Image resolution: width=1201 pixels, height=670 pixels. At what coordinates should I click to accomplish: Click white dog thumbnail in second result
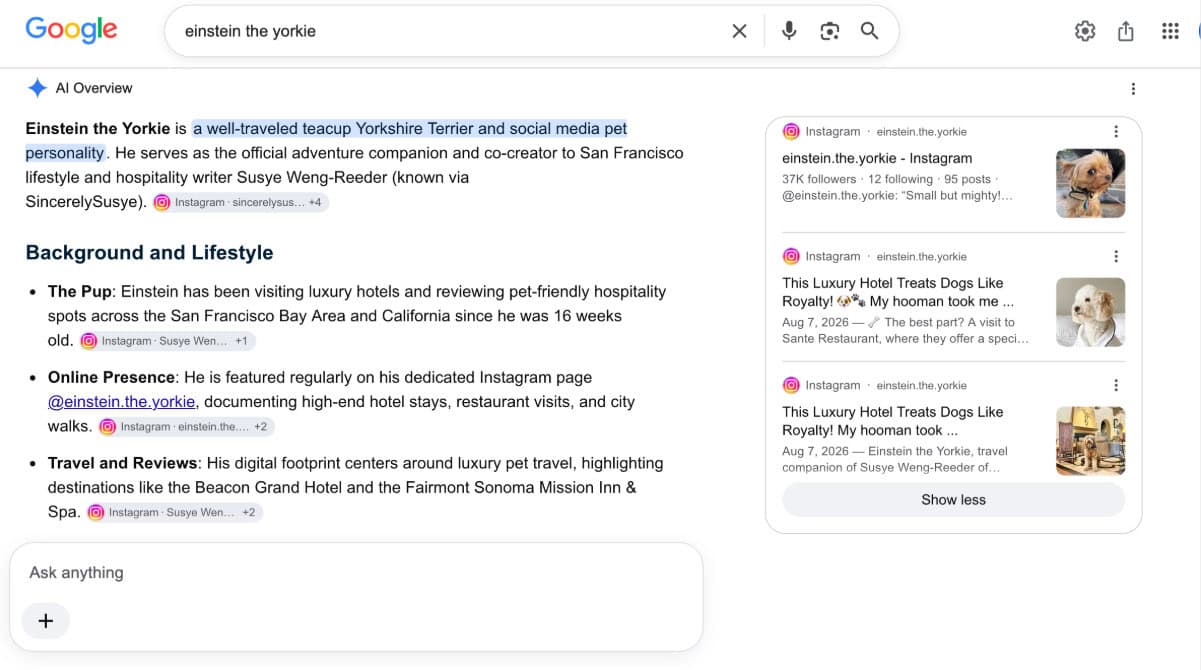pyautogui.click(x=1090, y=312)
